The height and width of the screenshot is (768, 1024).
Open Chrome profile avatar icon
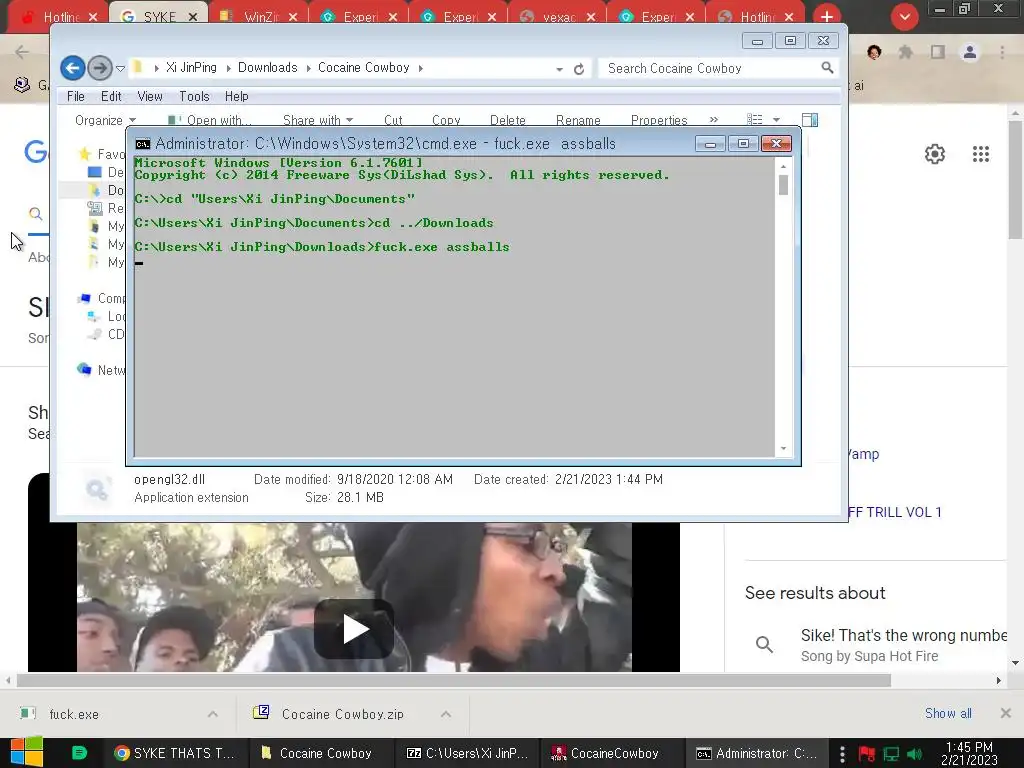click(x=970, y=52)
